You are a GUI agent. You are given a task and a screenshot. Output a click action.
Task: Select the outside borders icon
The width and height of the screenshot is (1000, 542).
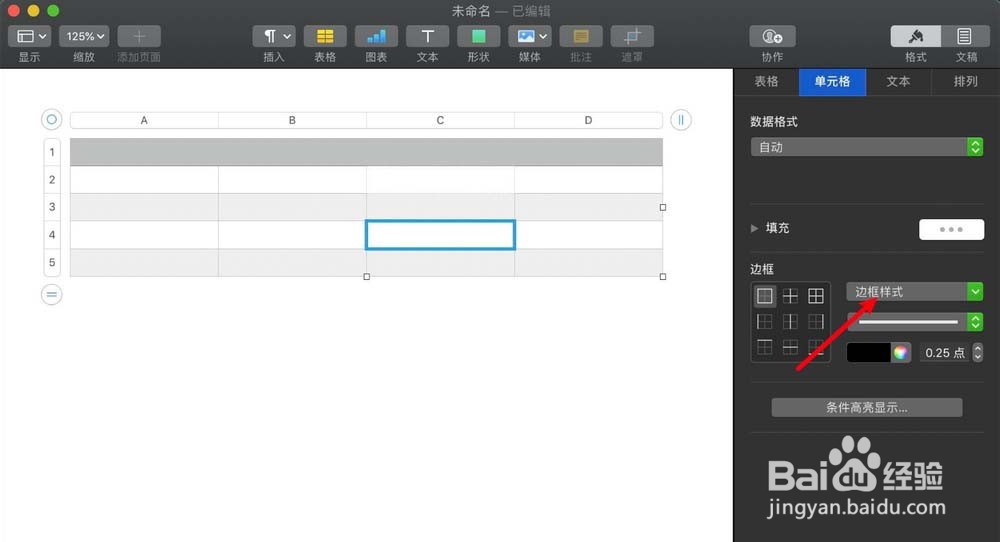point(765,296)
